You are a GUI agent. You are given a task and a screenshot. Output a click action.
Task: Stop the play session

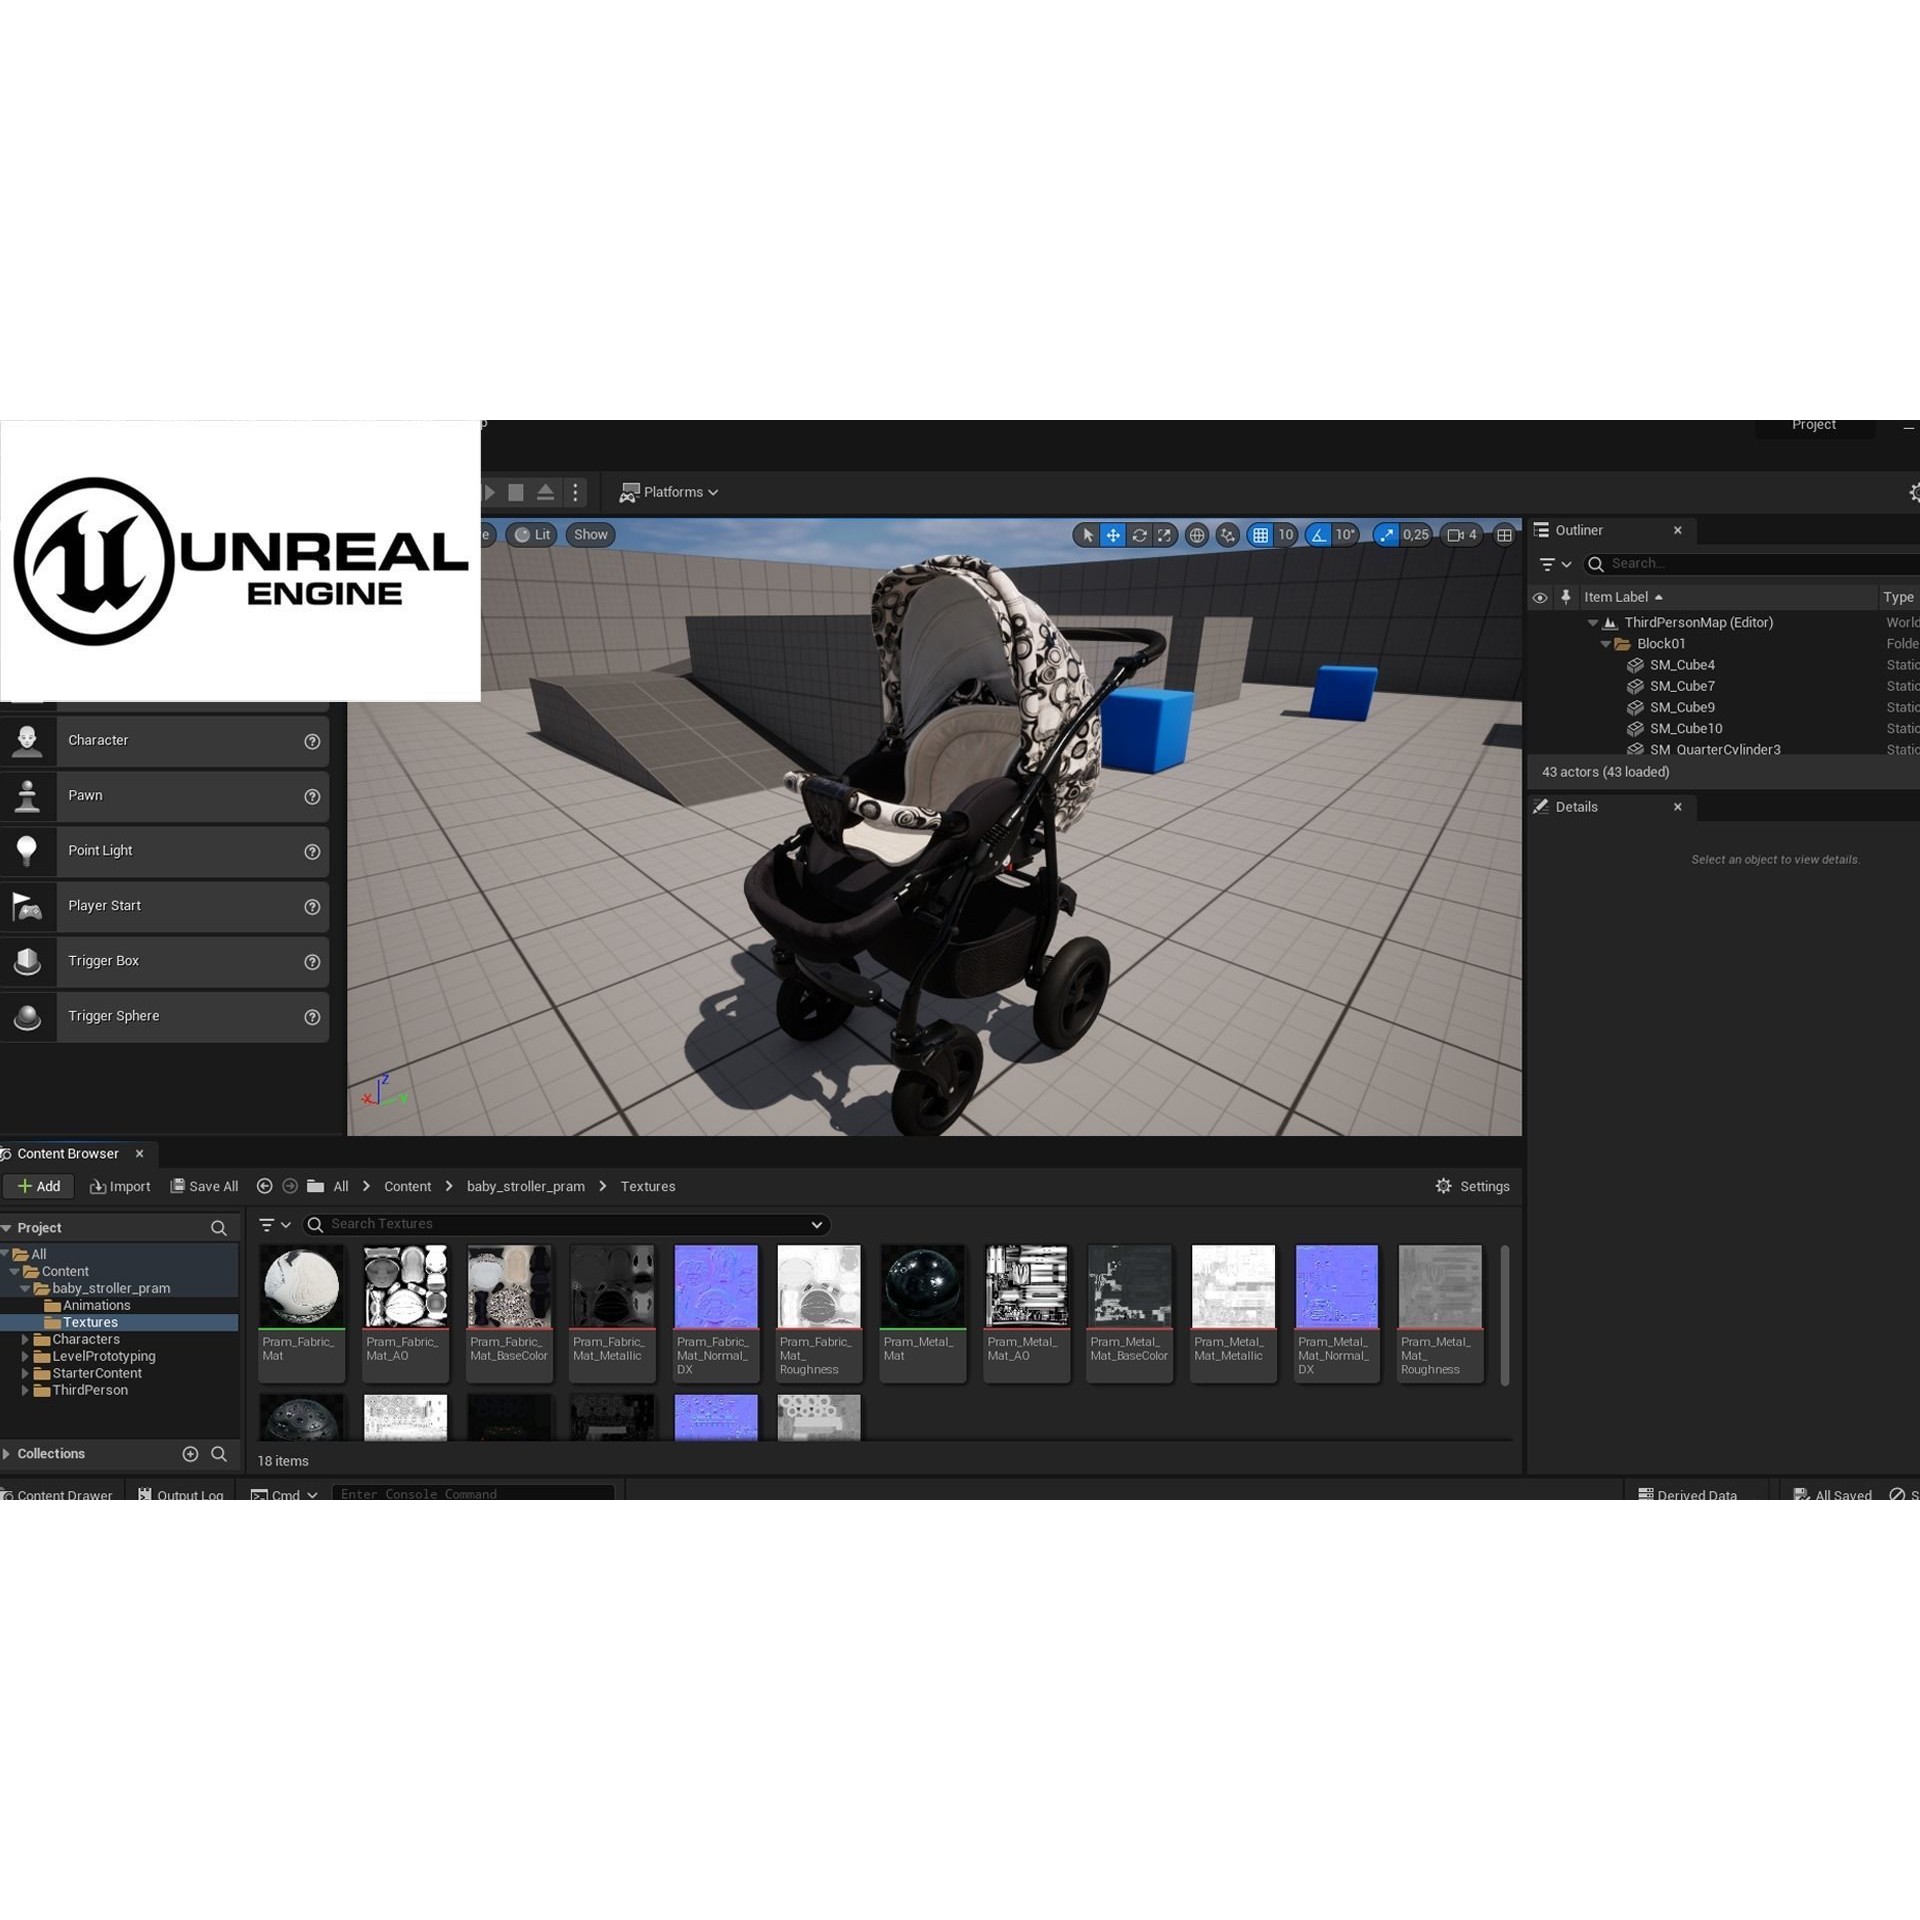pos(516,492)
